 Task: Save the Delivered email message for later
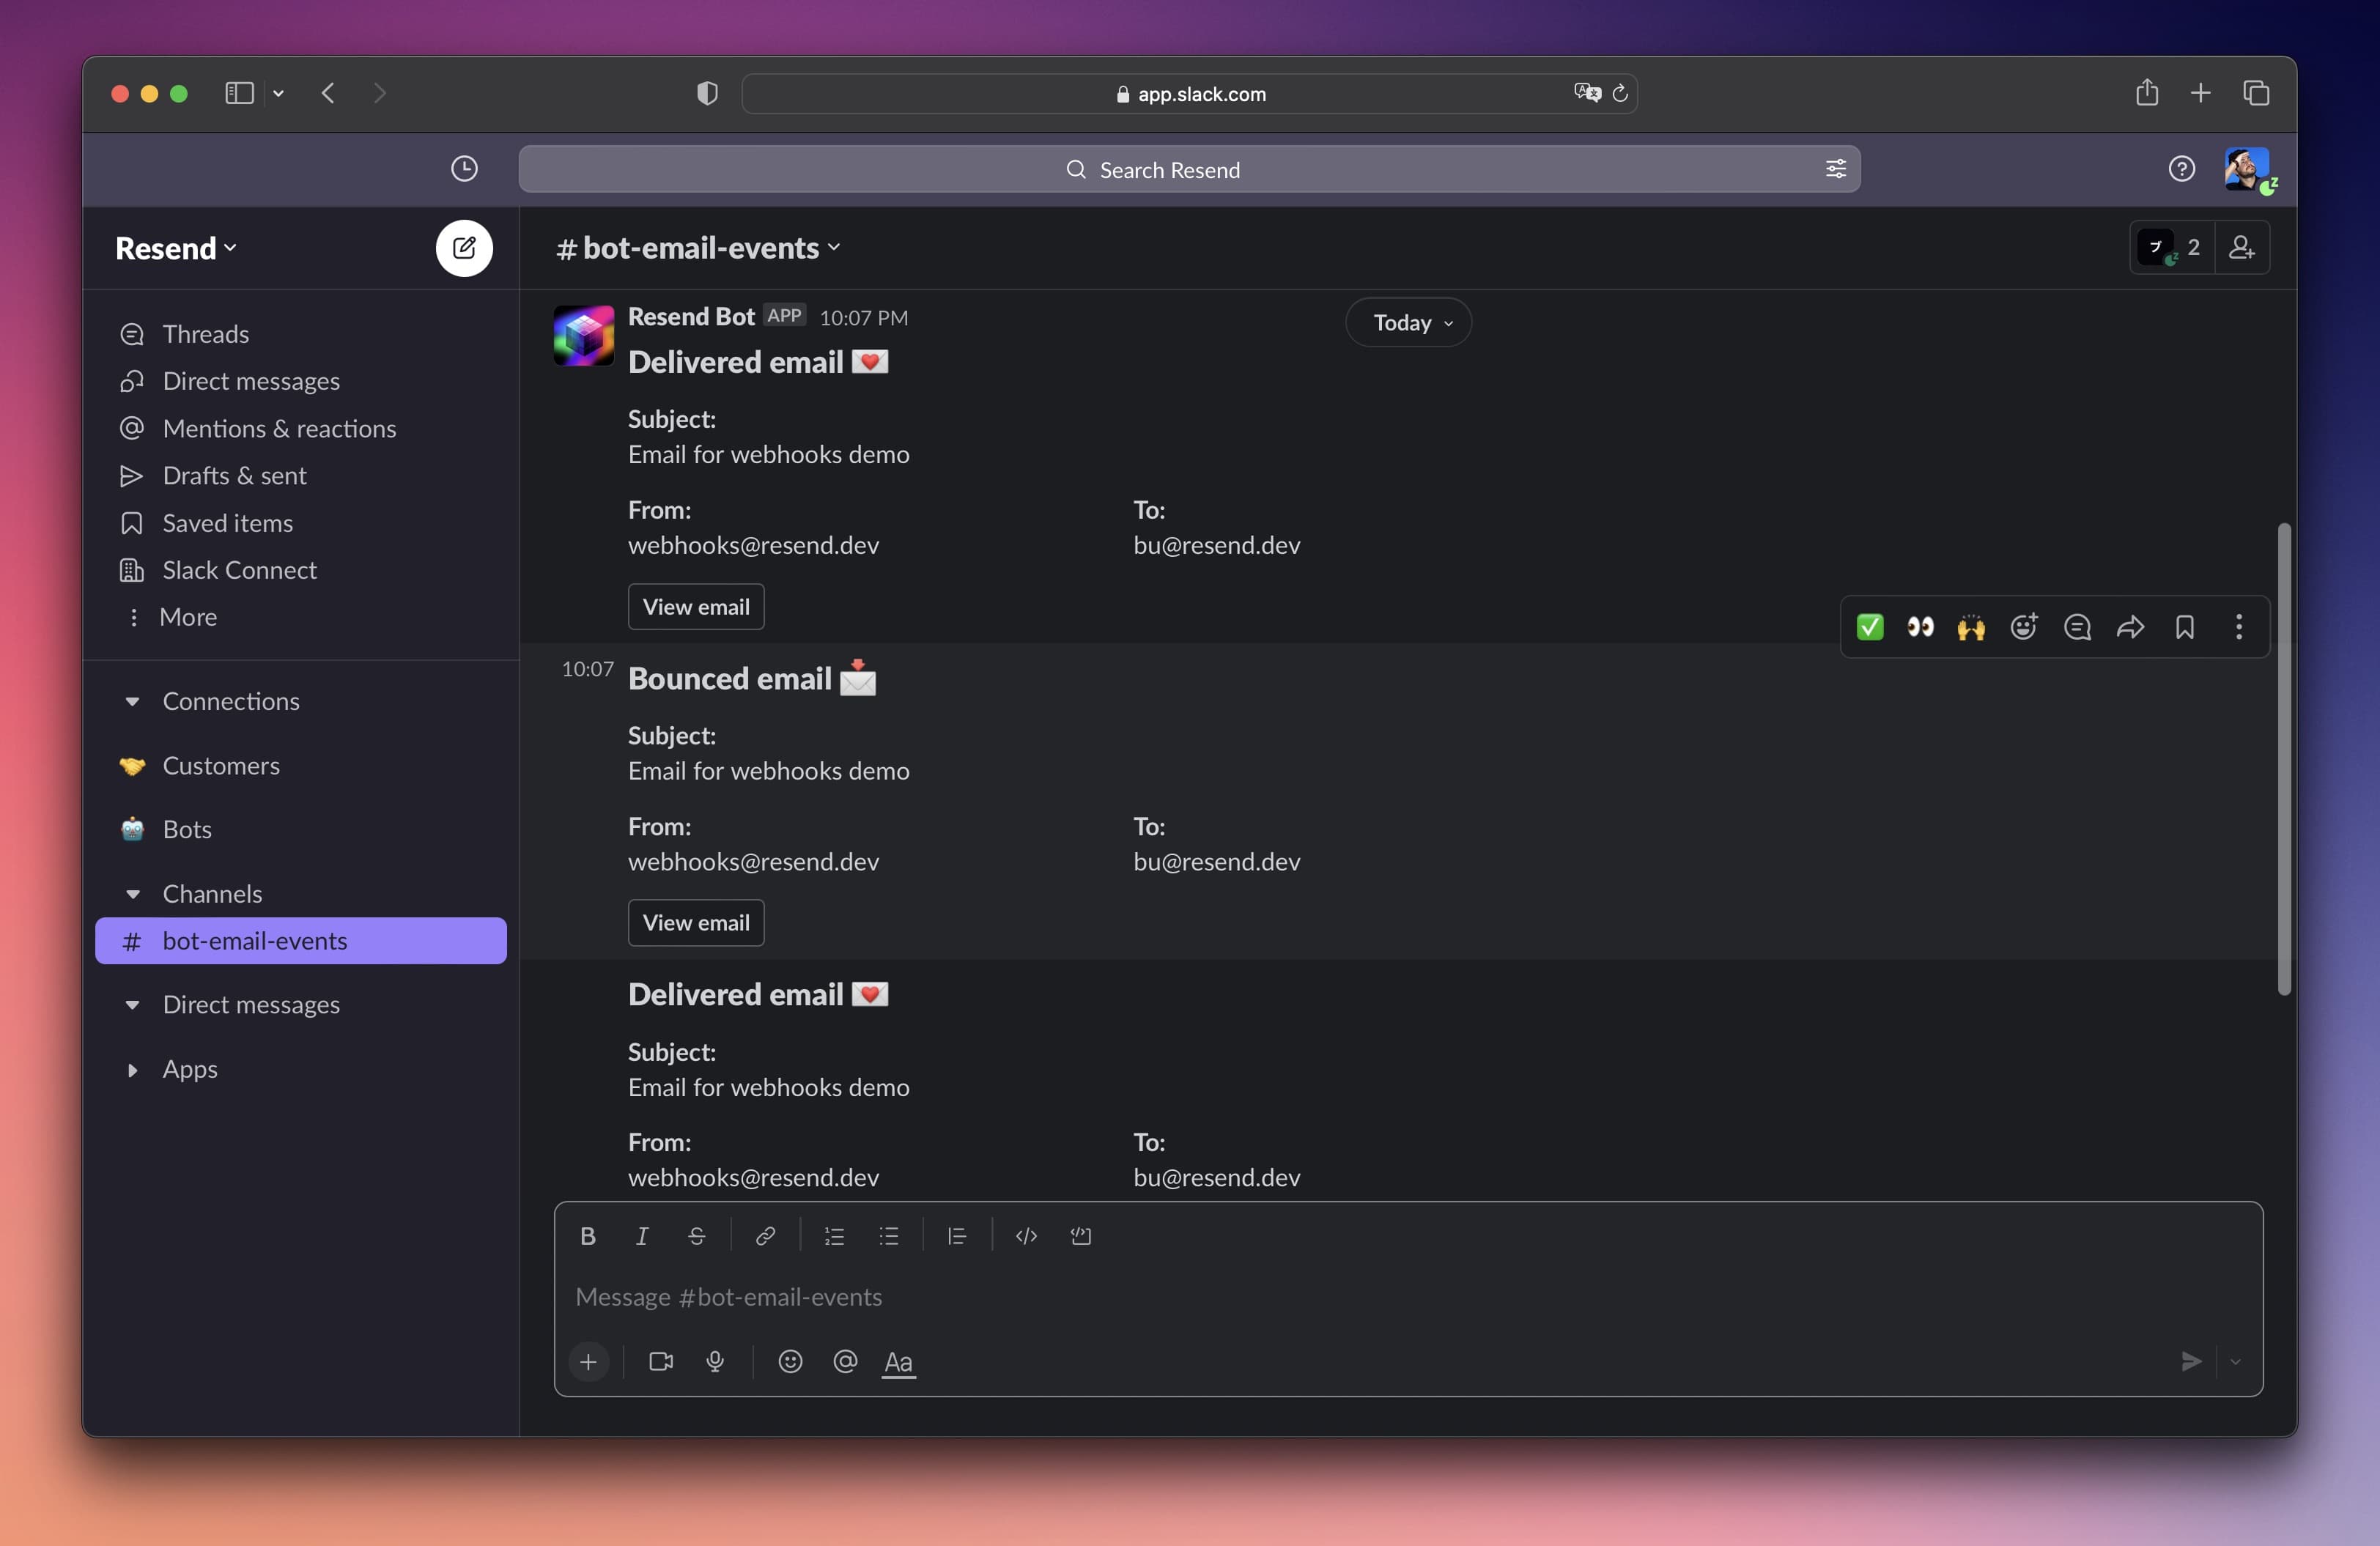[2185, 627]
